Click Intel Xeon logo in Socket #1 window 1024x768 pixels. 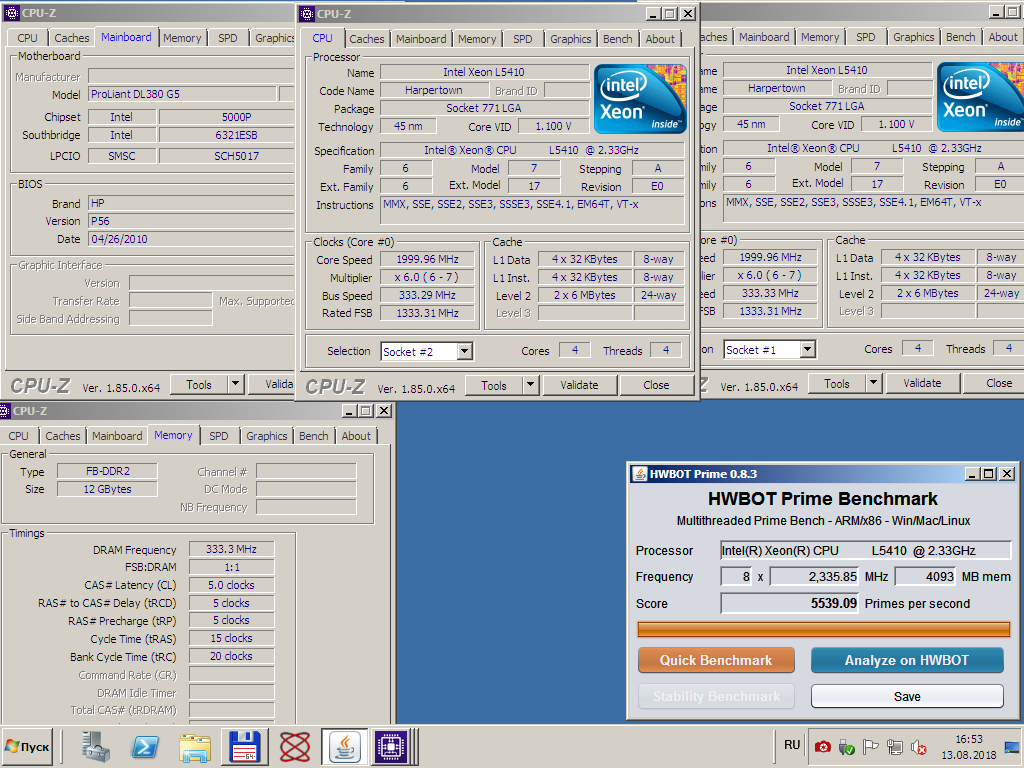(x=980, y=97)
